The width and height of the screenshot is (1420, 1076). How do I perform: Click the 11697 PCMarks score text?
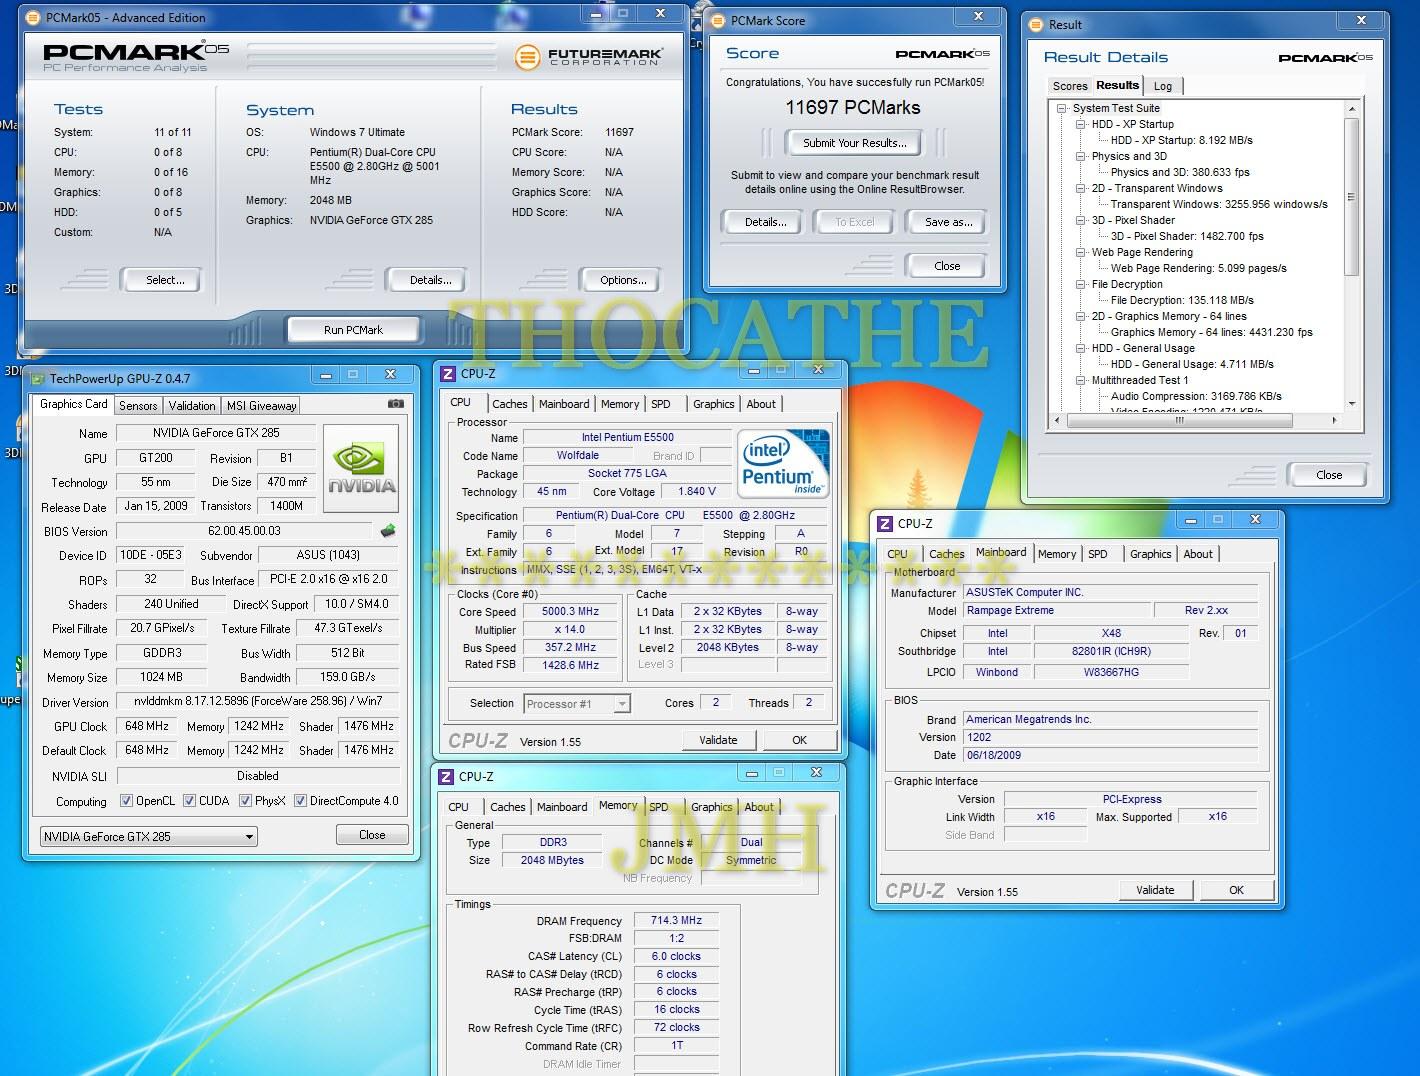(x=853, y=108)
